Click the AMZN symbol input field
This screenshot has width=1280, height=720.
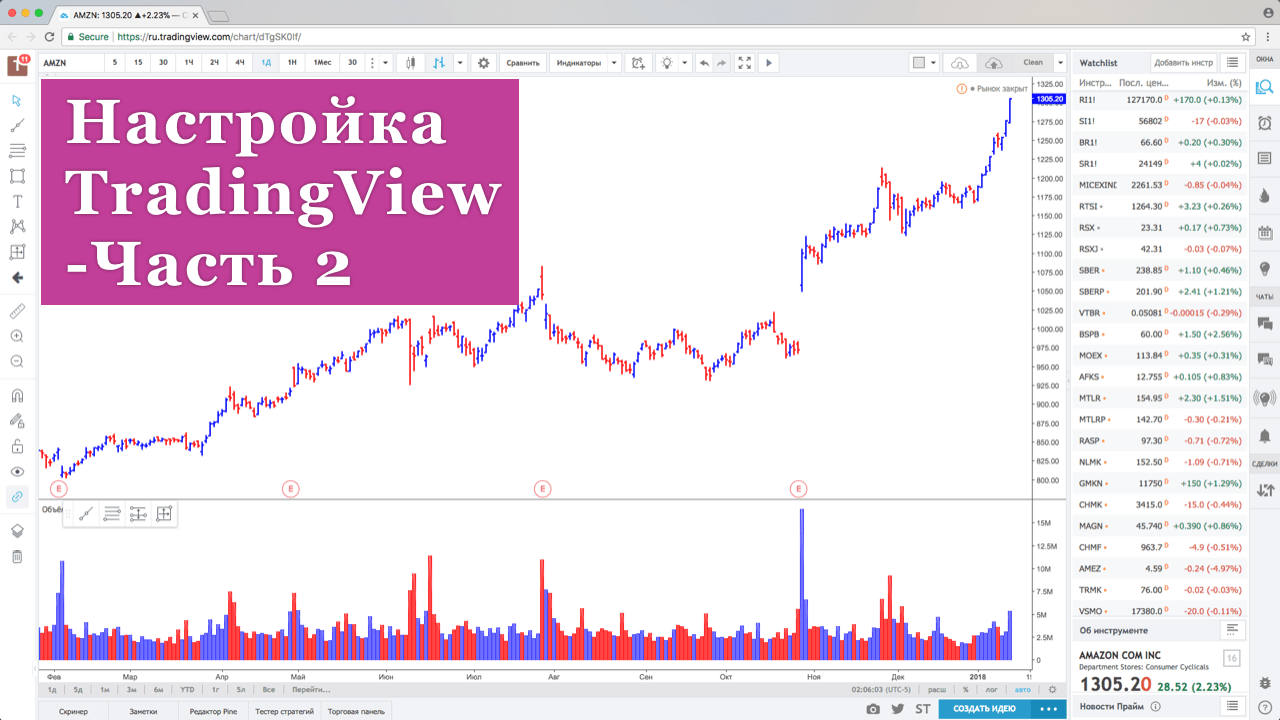click(x=70, y=62)
